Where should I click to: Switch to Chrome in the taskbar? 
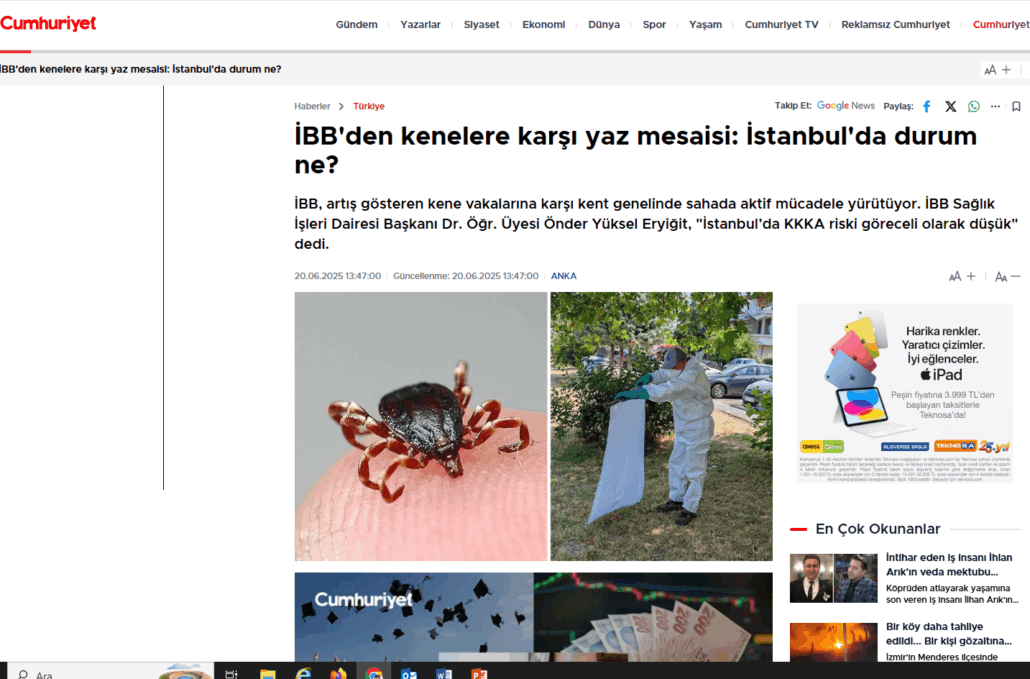click(374, 674)
